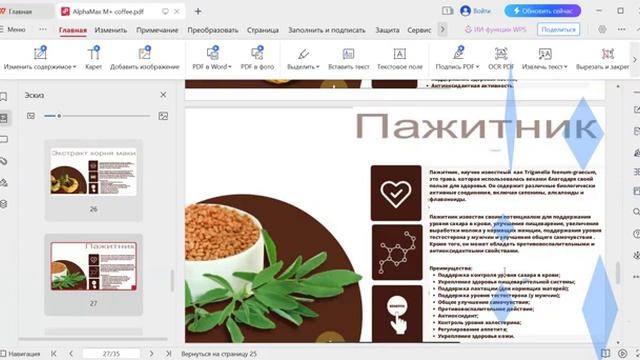640x360 pixels.
Task: Go to the first page
Action: (x=53, y=353)
